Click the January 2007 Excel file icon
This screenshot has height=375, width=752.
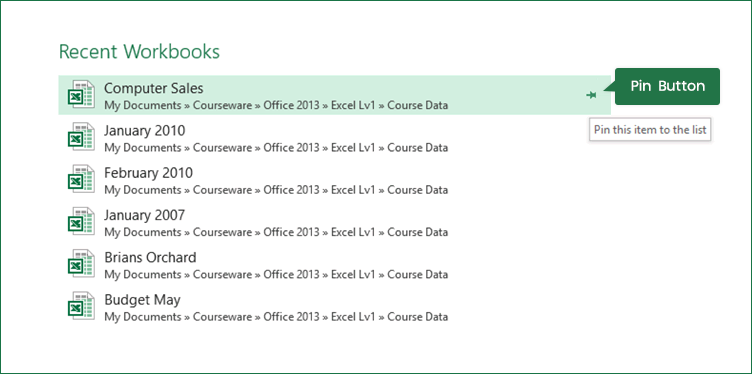81,221
